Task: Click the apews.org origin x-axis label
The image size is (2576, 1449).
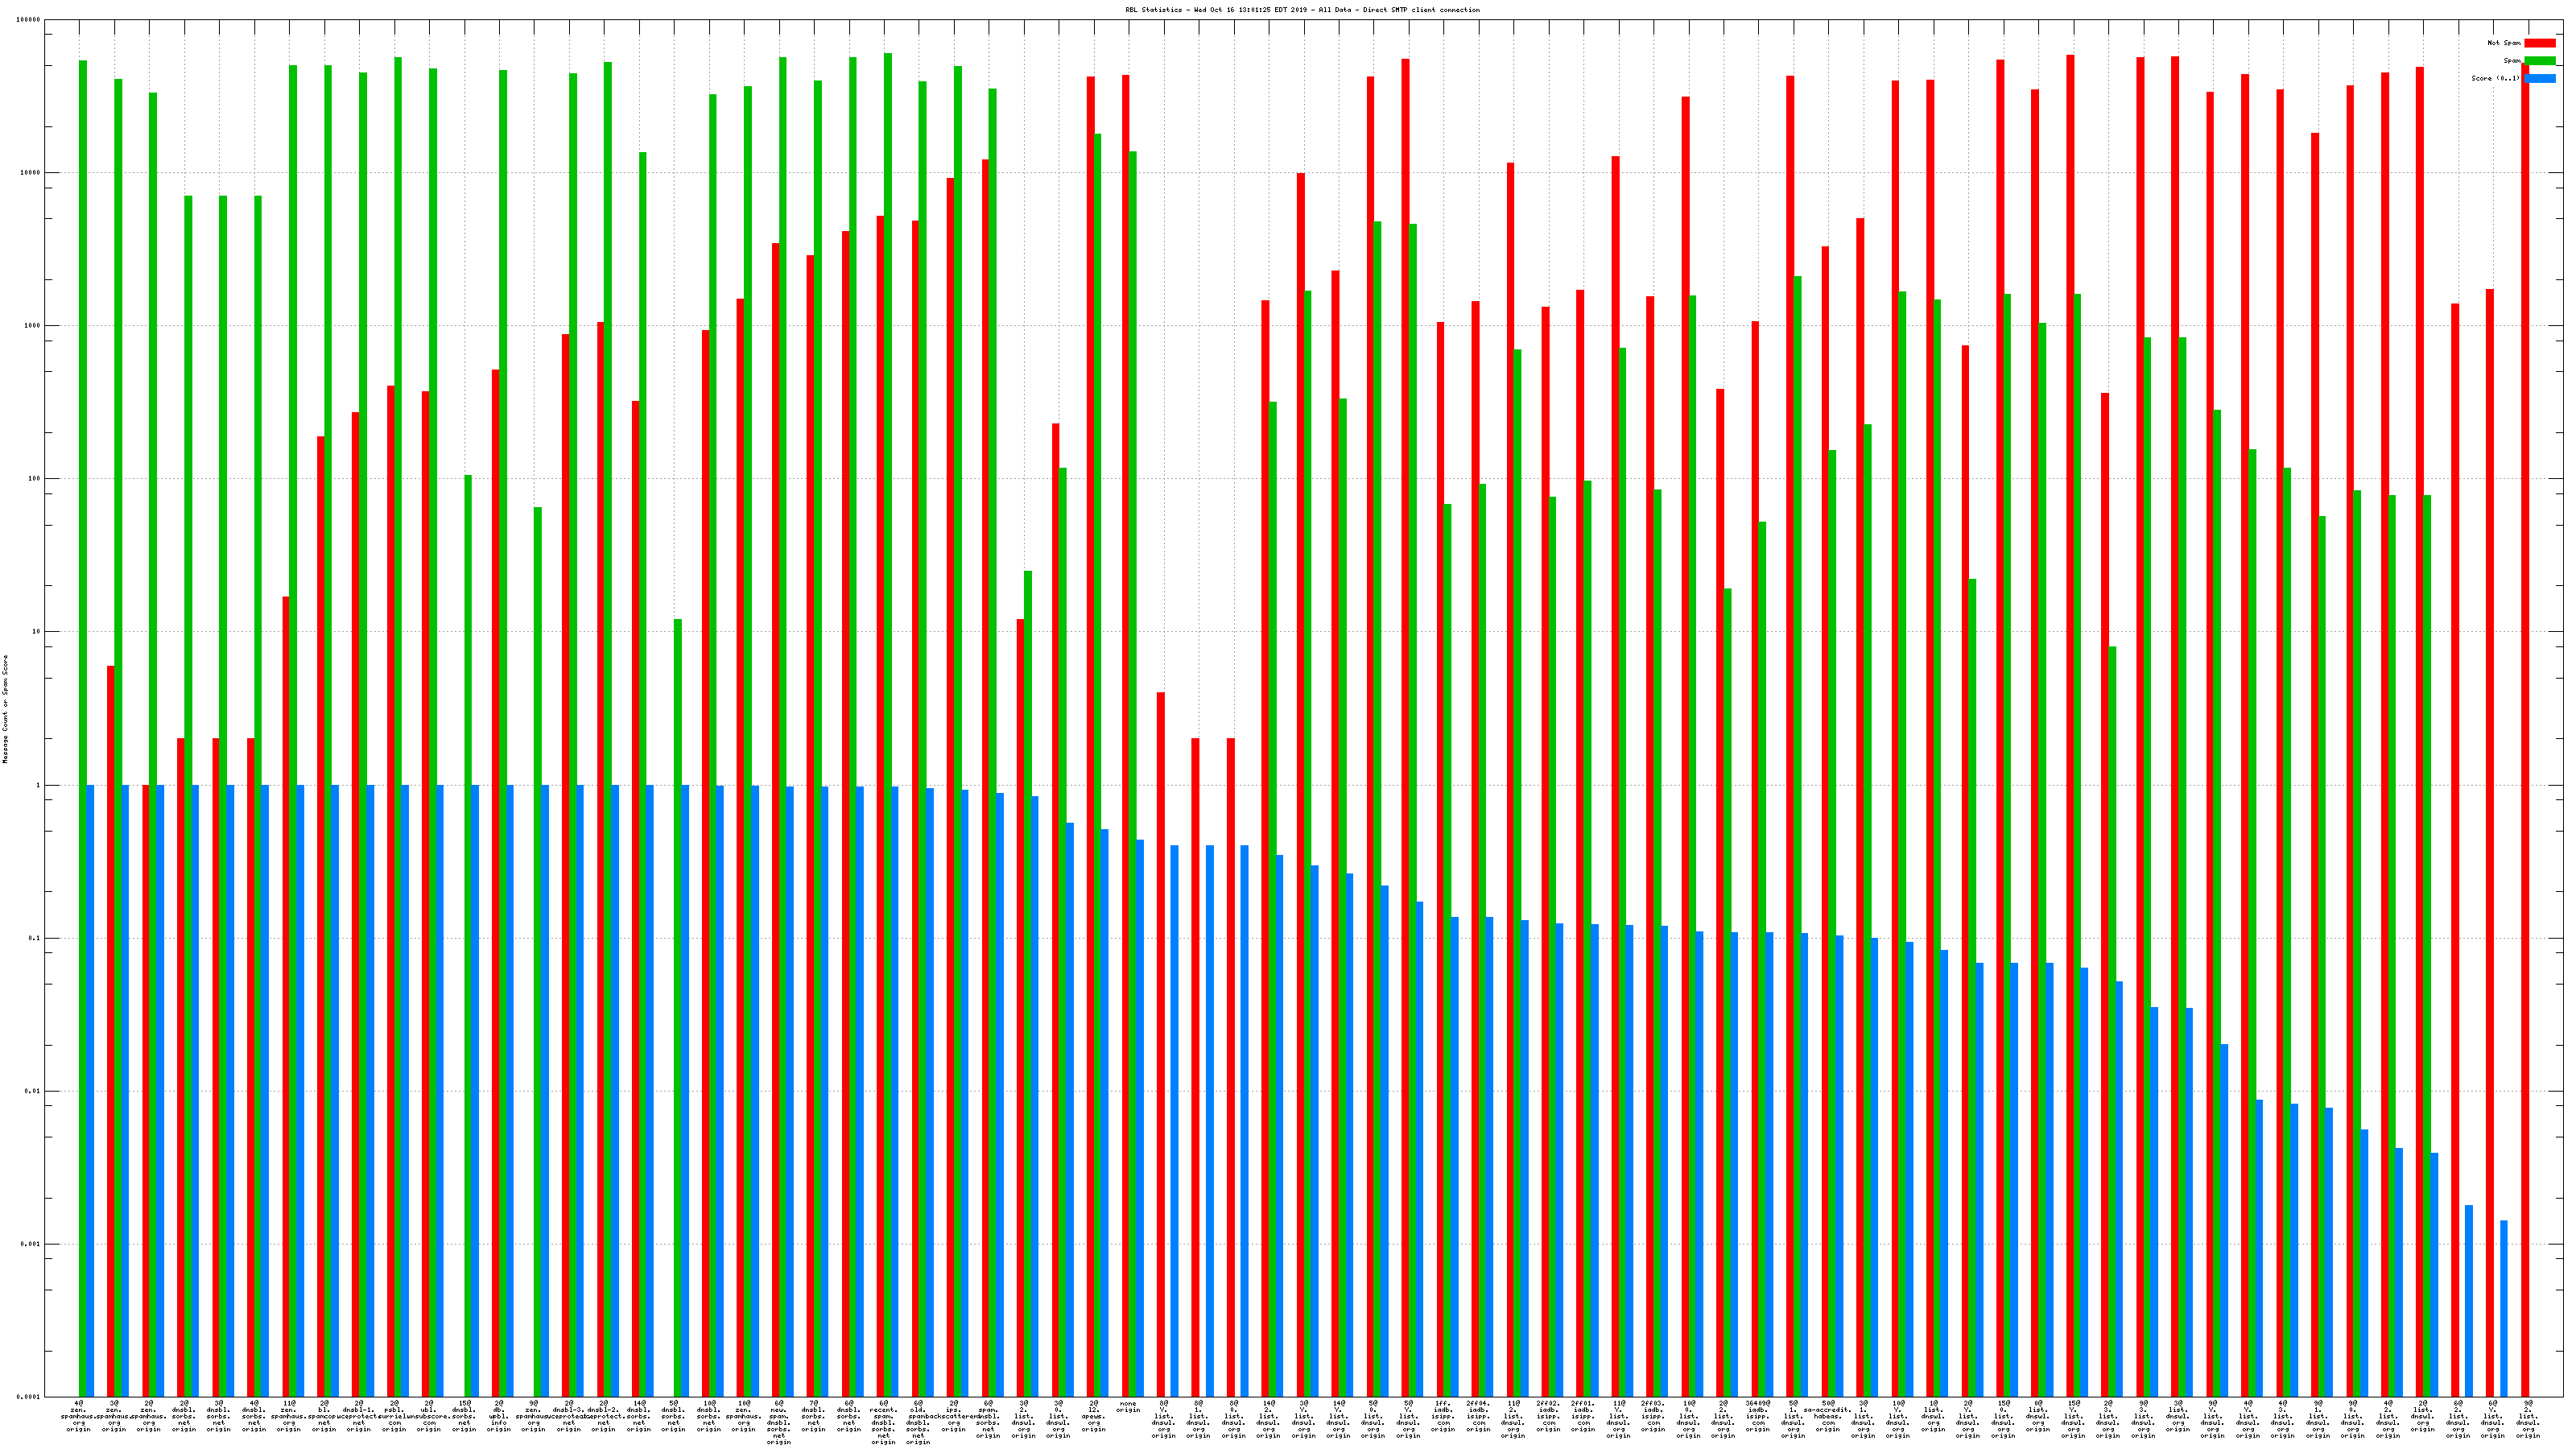Action: click(1093, 1417)
